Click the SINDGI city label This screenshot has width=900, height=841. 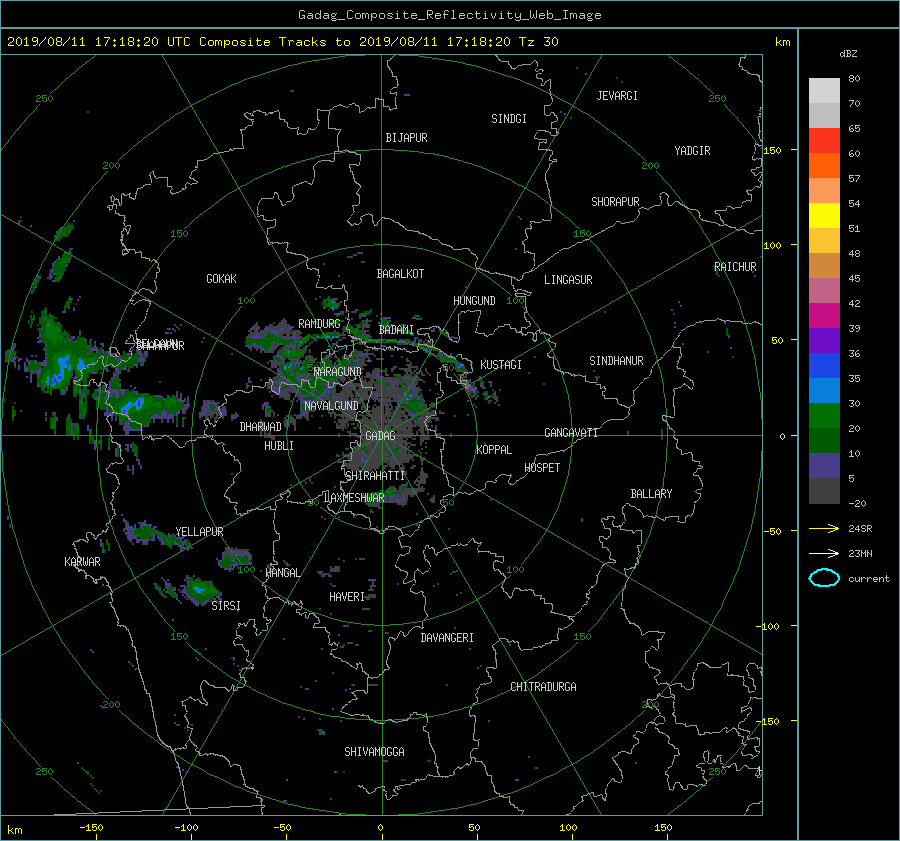(x=509, y=119)
